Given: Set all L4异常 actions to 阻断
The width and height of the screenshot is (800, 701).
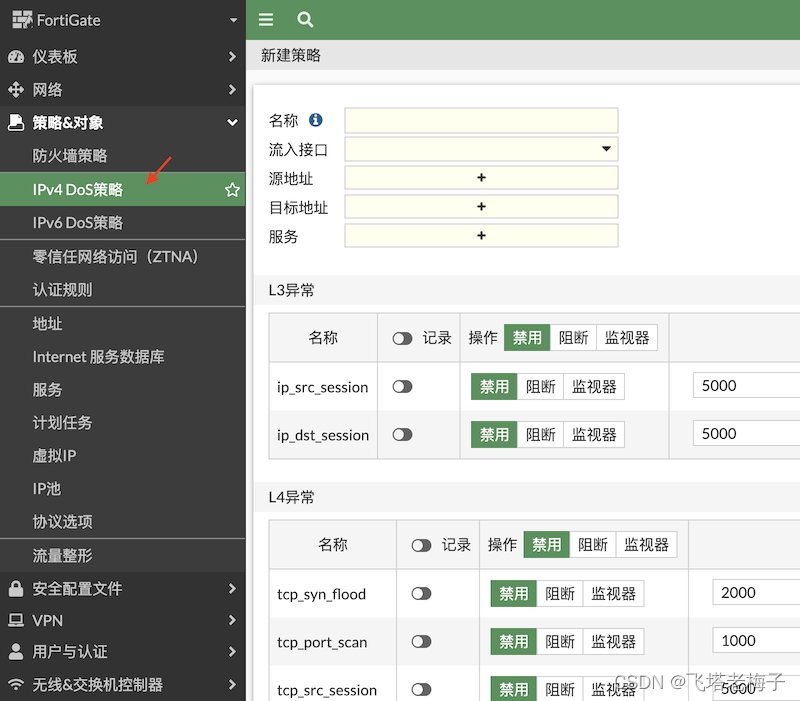Looking at the screenshot, I should tap(592, 545).
